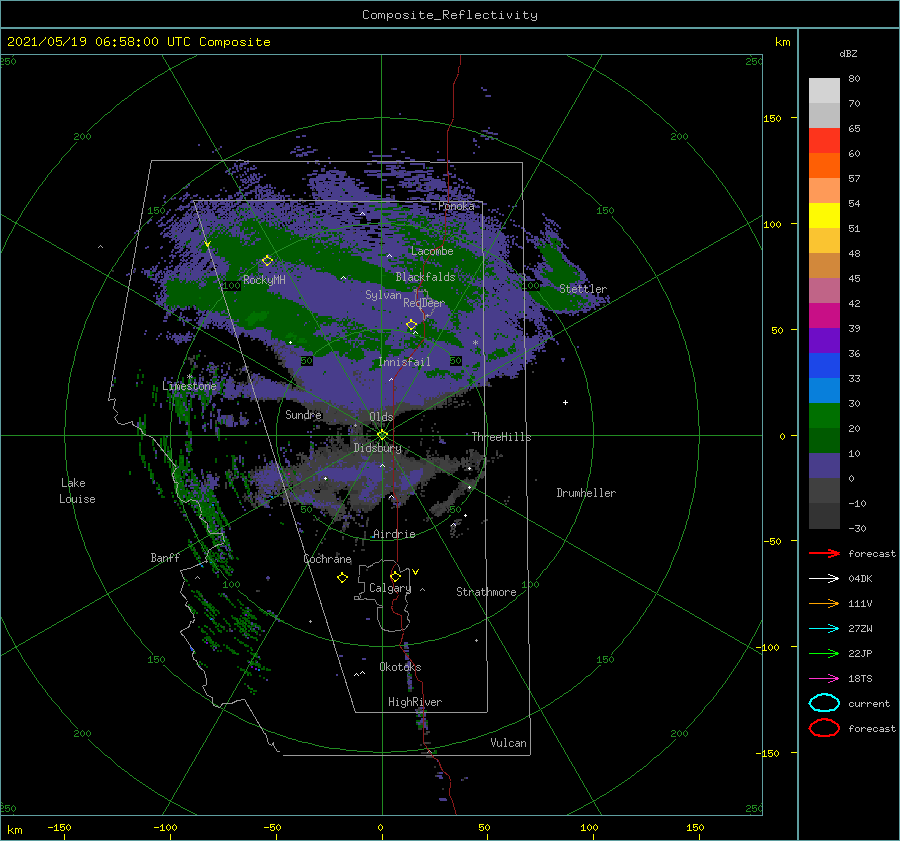Click the cyan 27ZW arrow legend icon
The height and width of the screenshot is (841, 900).
824,629
